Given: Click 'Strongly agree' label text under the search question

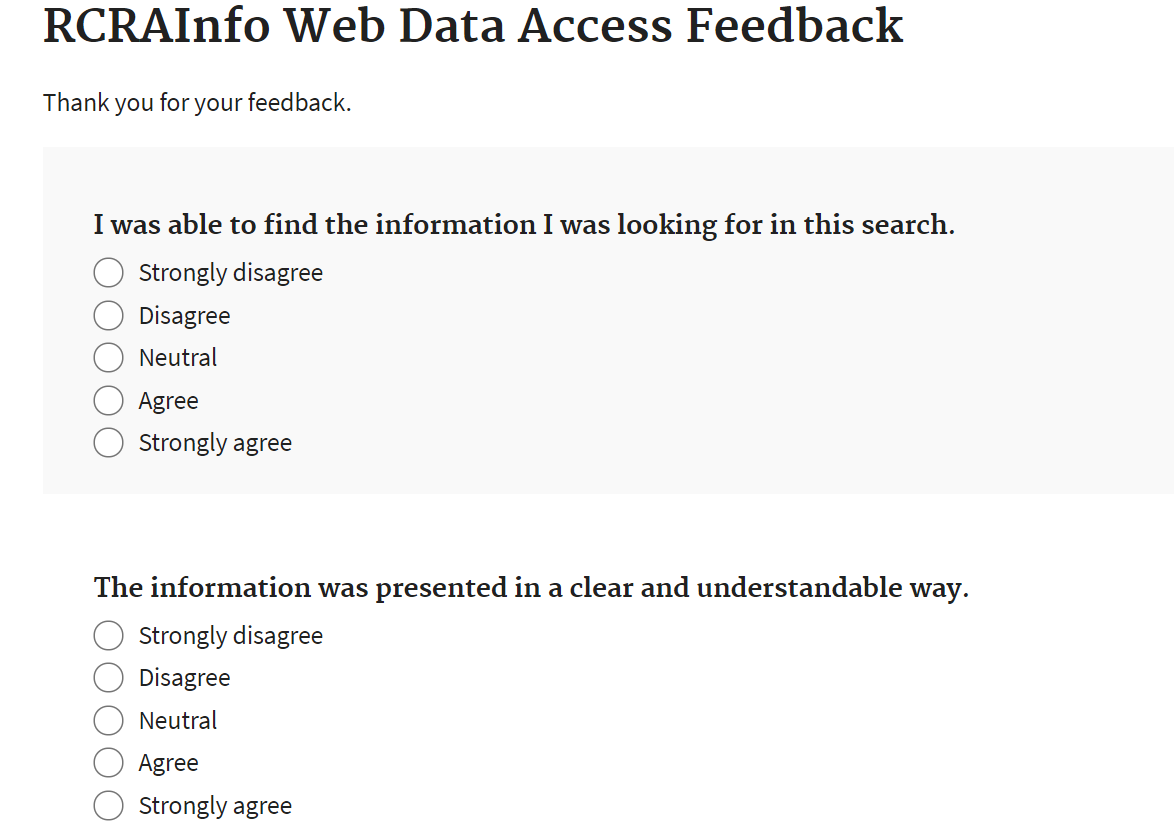Looking at the screenshot, I should click(215, 442).
